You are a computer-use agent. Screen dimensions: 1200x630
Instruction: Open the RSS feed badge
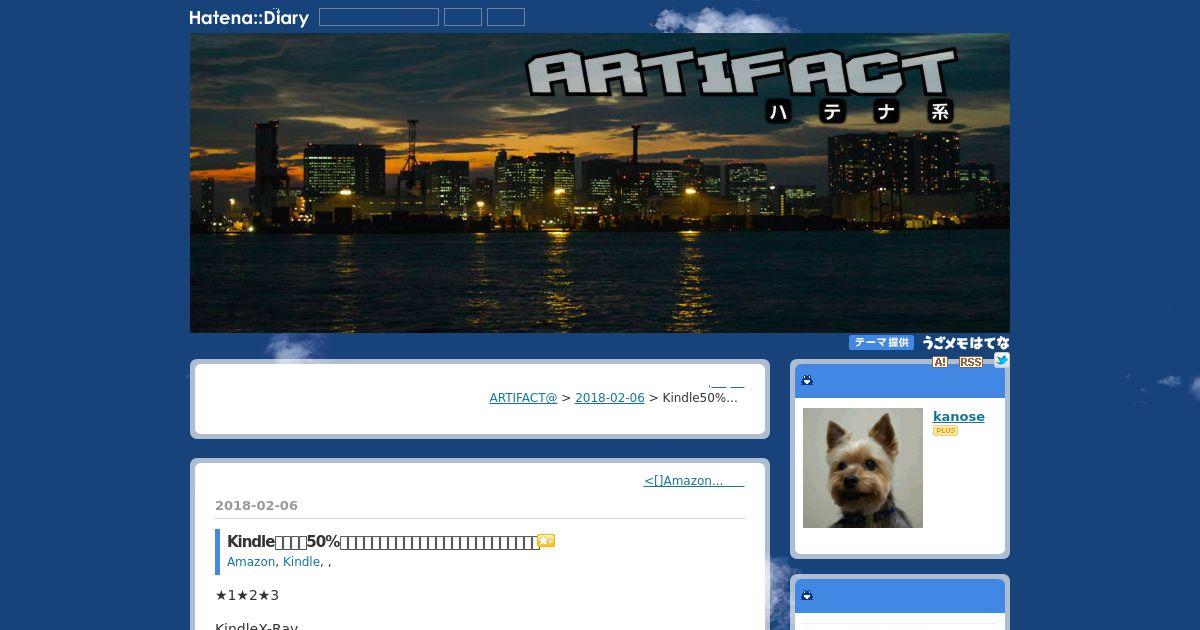pyautogui.click(x=971, y=362)
